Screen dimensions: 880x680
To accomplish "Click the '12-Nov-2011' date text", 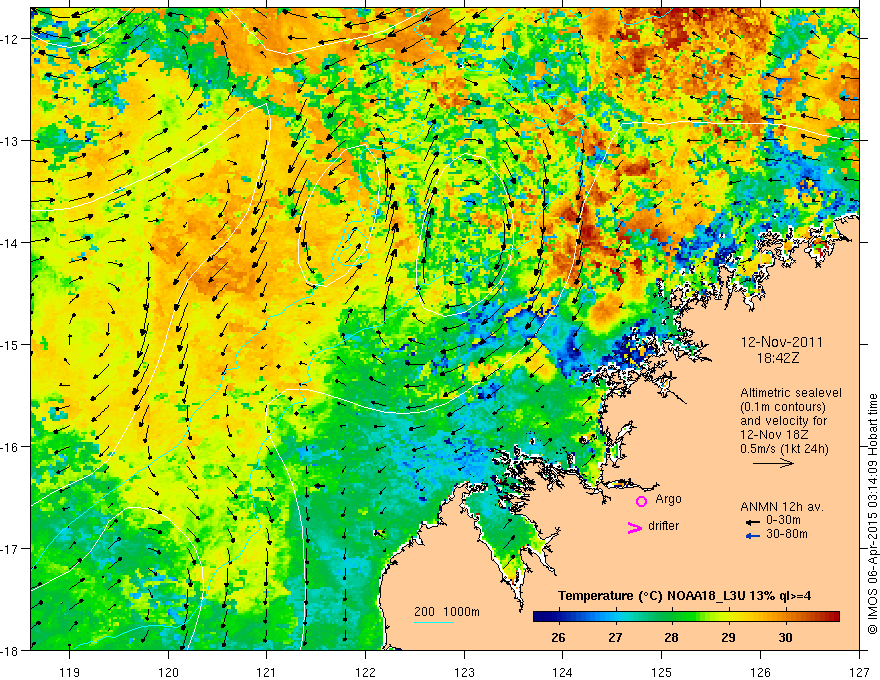I will tap(782, 342).
